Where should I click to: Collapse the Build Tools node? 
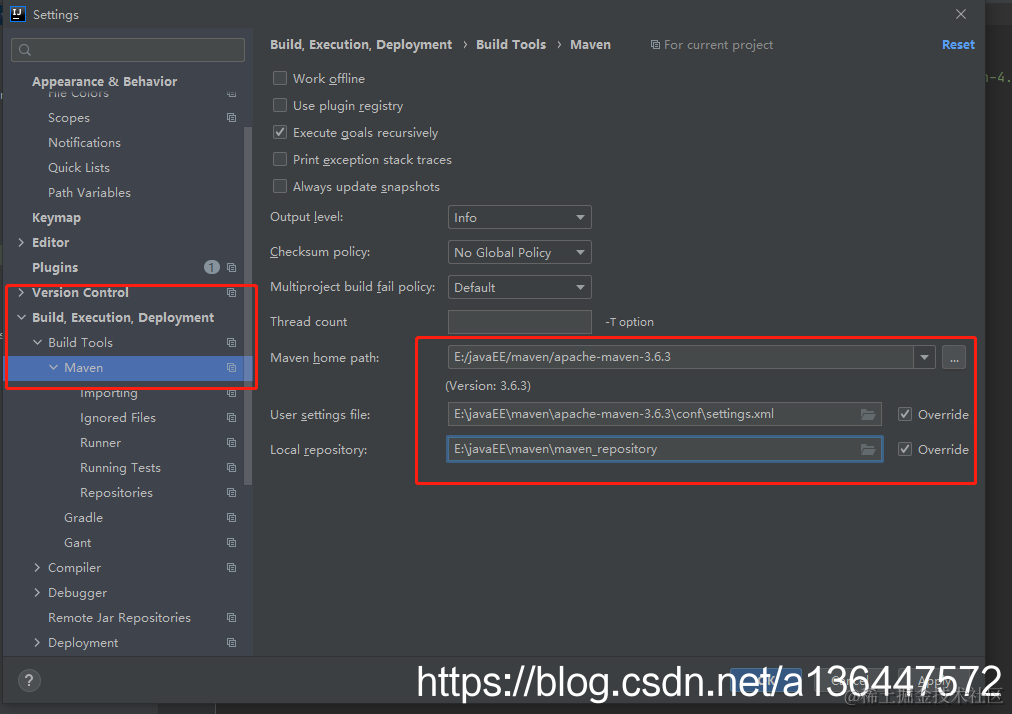(x=37, y=343)
